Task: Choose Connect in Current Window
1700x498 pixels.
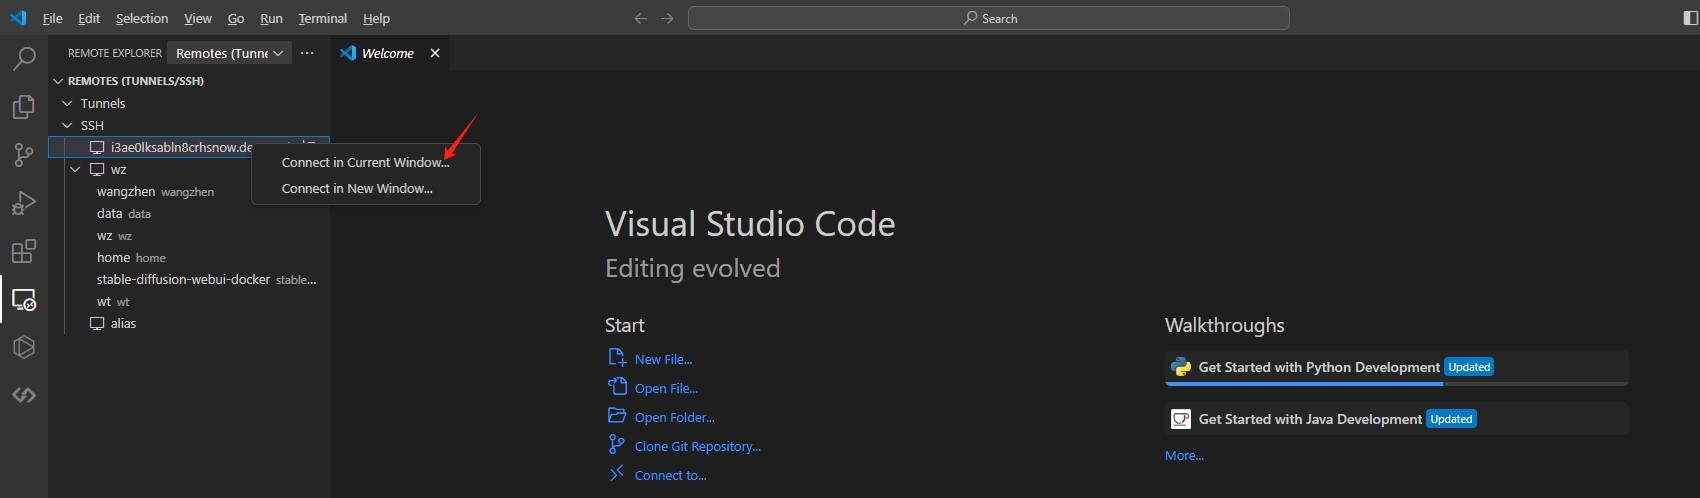Action: (366, 162)
